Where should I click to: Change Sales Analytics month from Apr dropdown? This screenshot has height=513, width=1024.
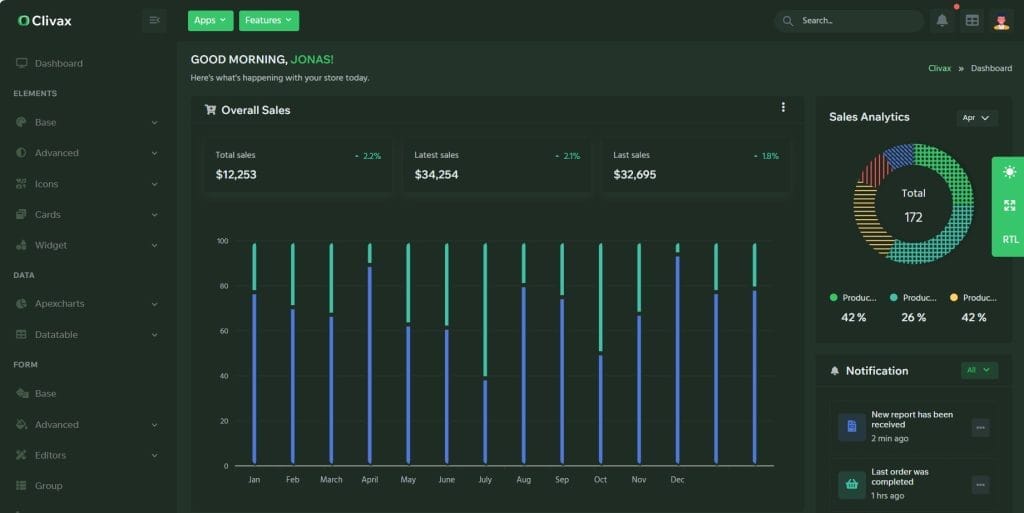(975, 118)
